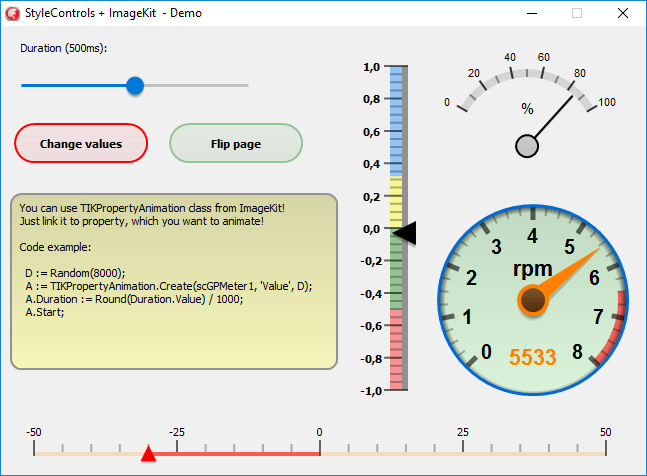Click the black pointer on vertical meter

pos(405,233)
